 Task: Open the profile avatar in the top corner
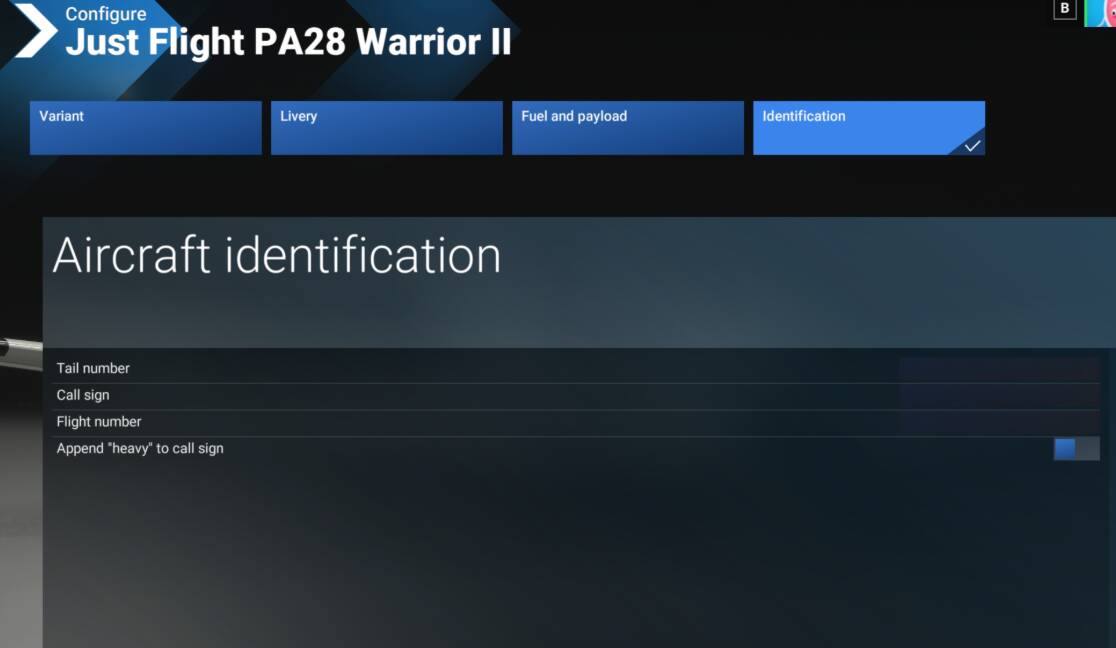click(1101, 11)
